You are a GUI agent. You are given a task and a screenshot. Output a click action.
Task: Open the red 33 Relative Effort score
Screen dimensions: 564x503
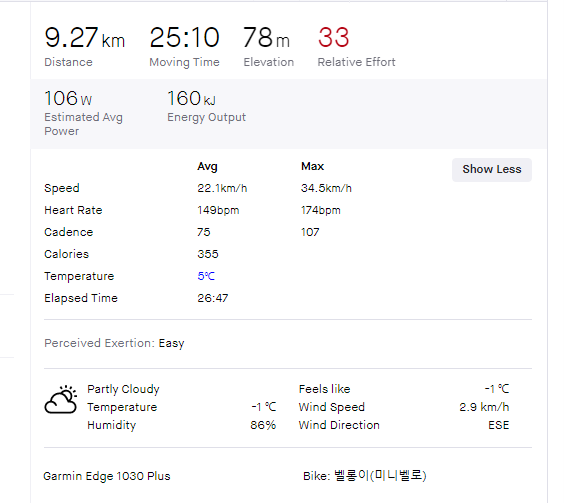[333, 37]
